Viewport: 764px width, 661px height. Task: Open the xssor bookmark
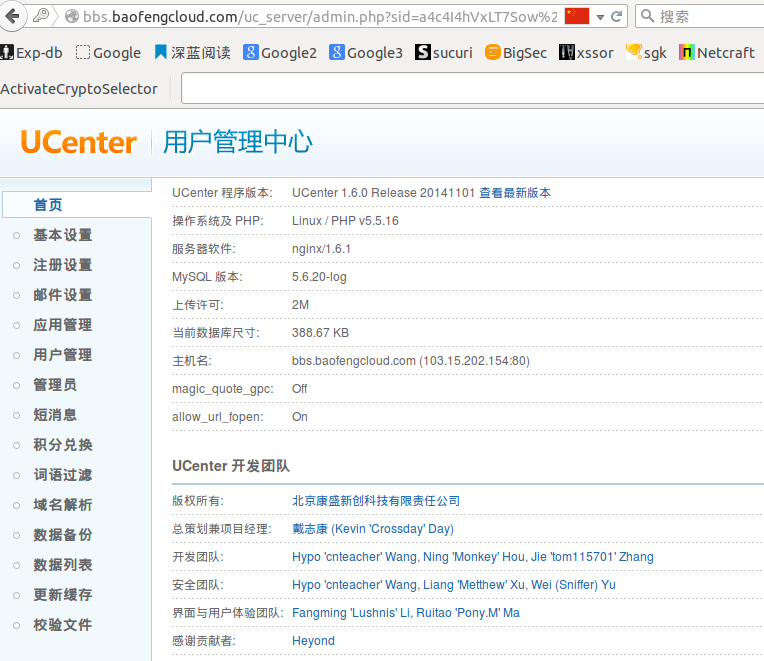[x=586, y=53]
